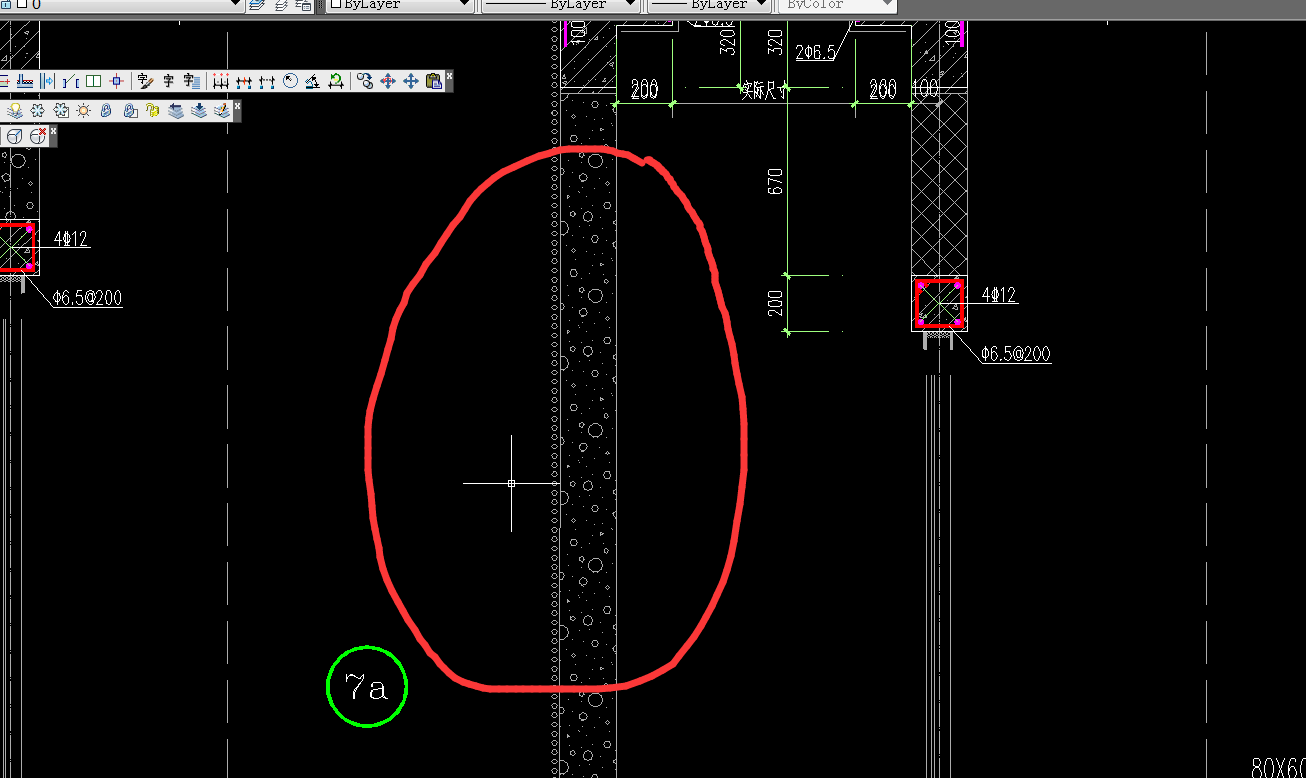Click the green-circled 7a detail label
Image resolution: width=1306 pixels, height=778 pixels.
point(367,686)
